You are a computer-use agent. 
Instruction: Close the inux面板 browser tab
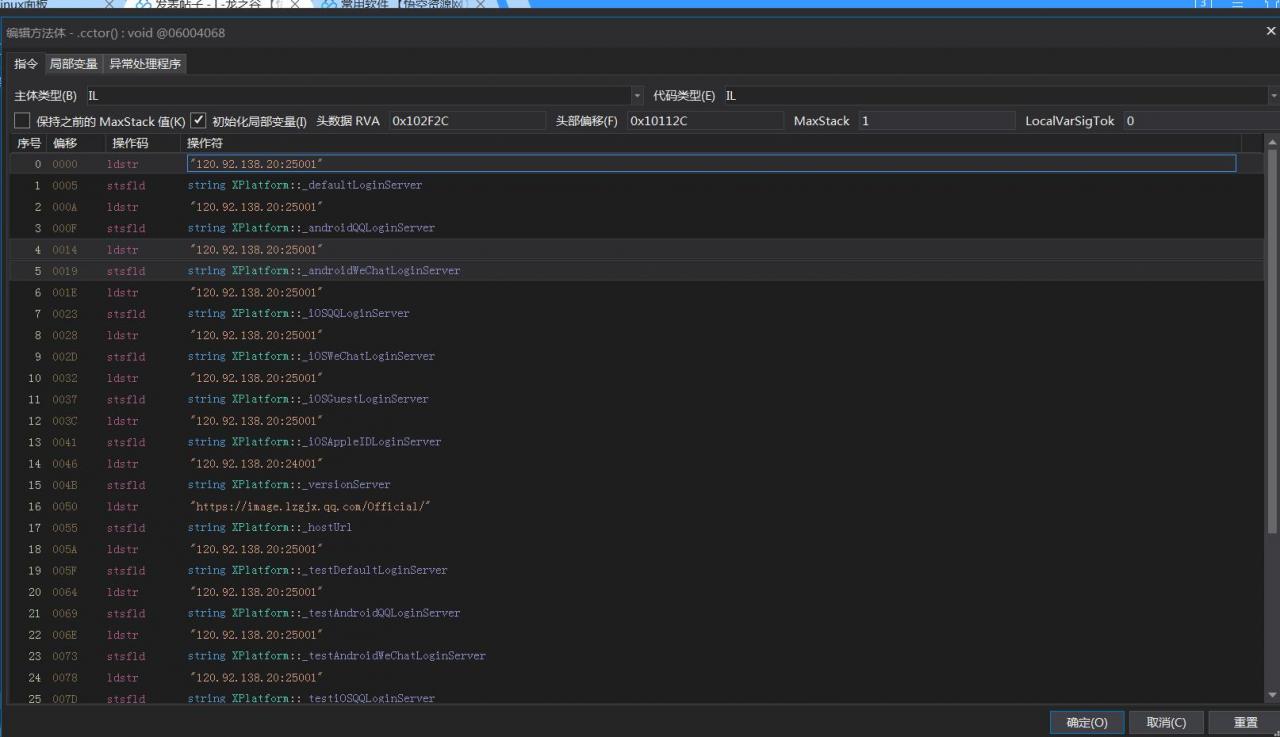pos(109,4)
